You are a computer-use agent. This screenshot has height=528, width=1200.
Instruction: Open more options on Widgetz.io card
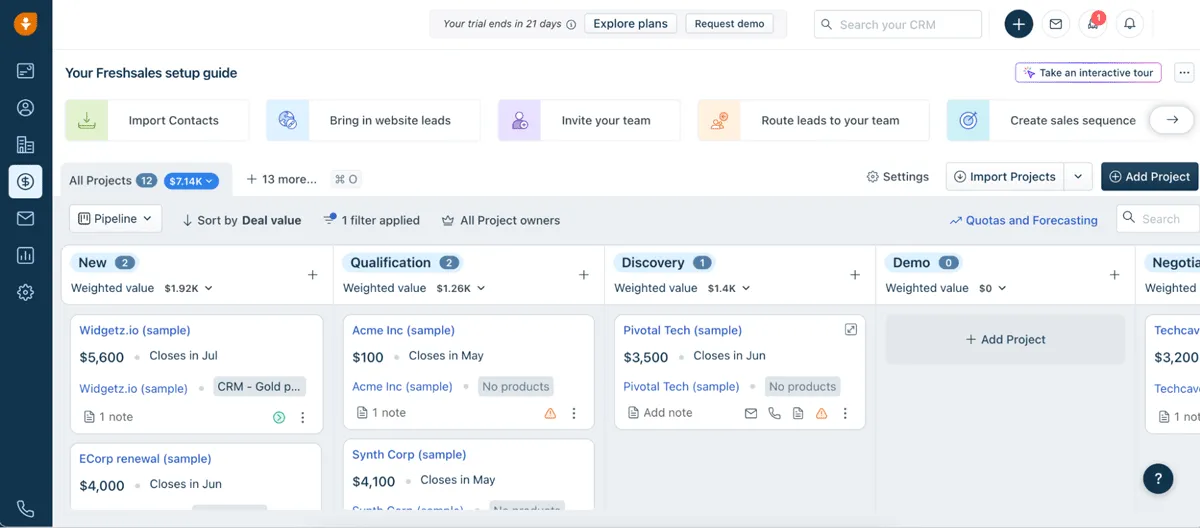tap(303, 417)
